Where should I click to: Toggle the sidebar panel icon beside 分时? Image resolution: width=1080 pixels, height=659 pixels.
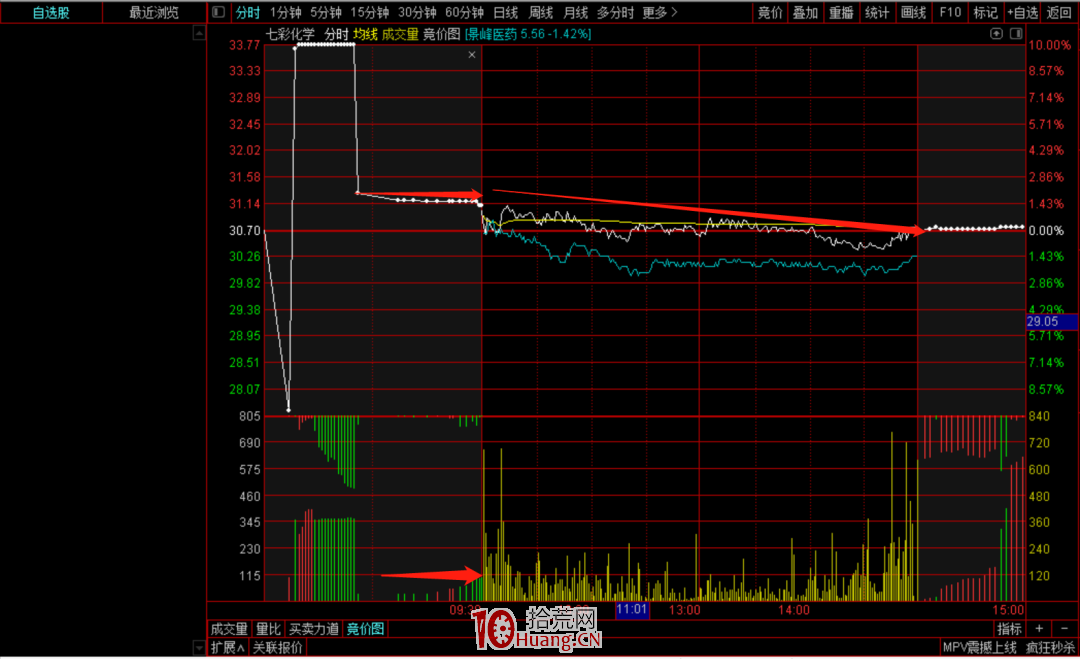pyautogui.click(x=218, y=12)
